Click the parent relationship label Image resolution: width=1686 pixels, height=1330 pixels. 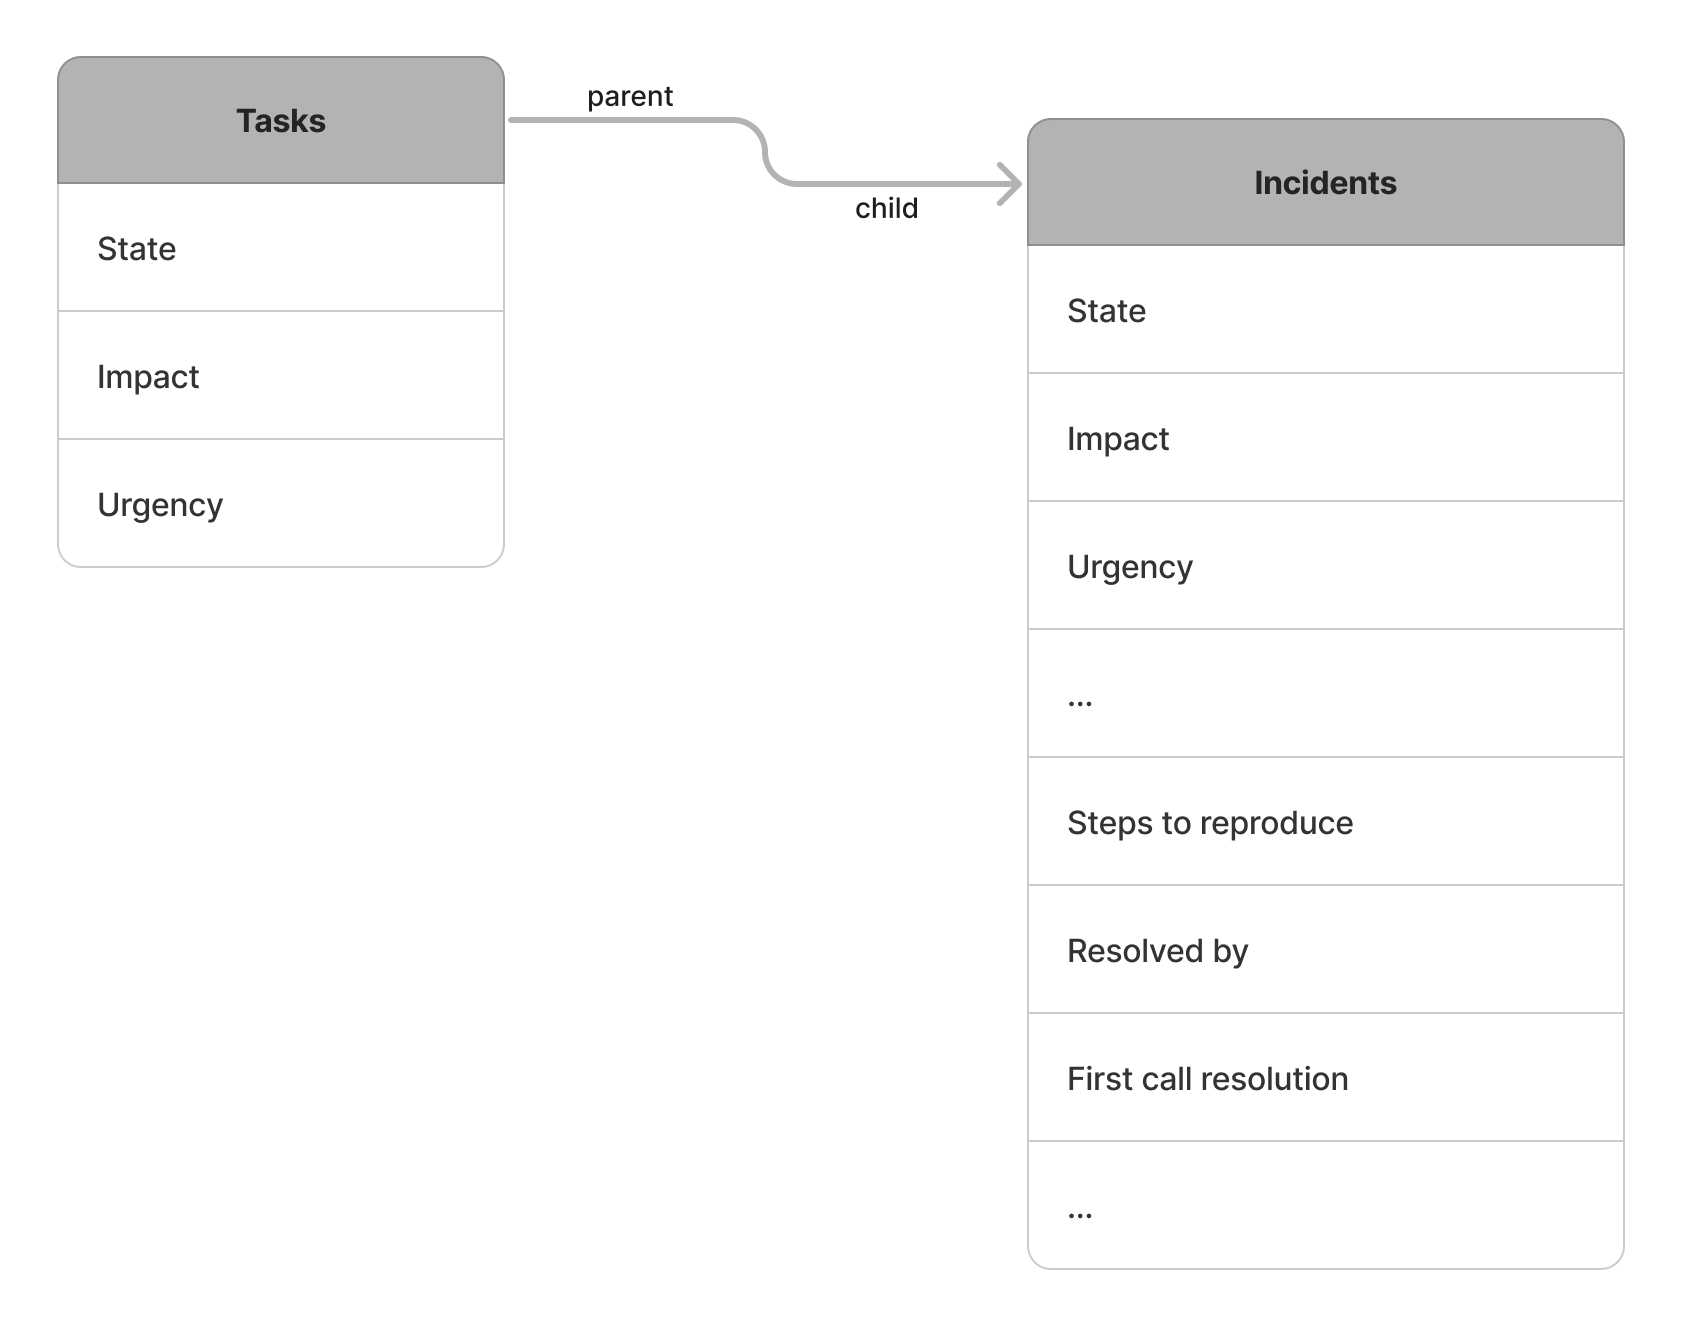coord(630,96)
